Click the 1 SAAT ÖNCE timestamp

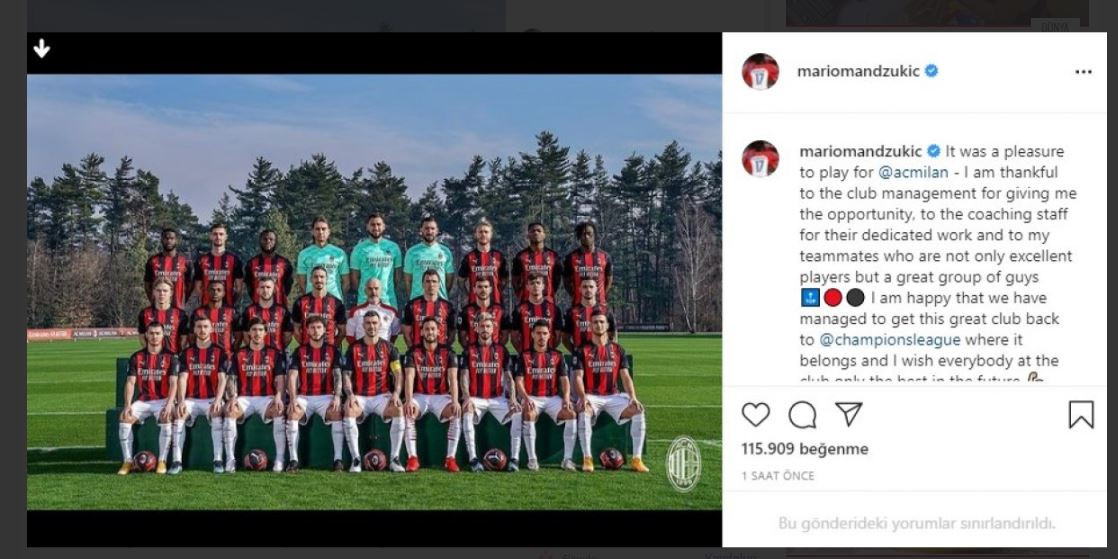[778, 476]
